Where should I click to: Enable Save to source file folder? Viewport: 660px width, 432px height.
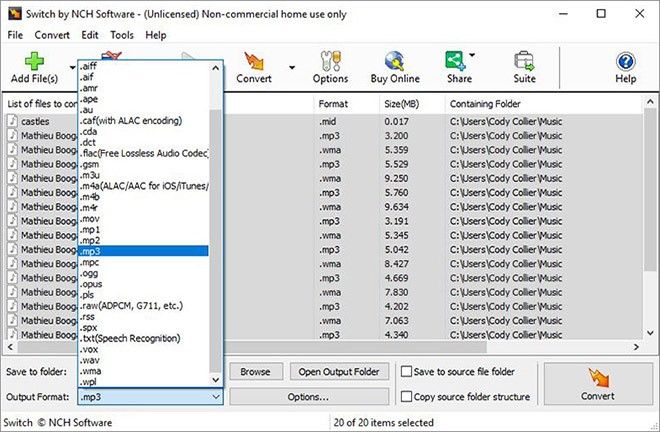pyautogui.click(x=407, y=372)
